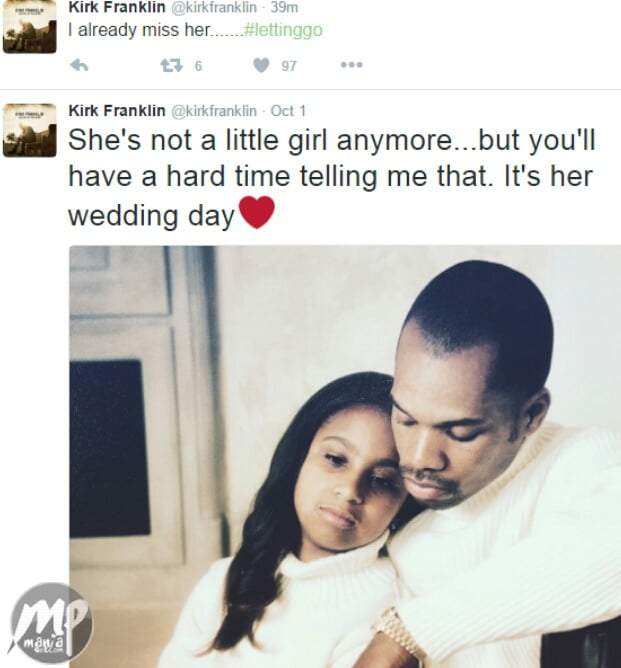
Task: Open Kirk Franklin name on top tweet
Action: point(117,7)
